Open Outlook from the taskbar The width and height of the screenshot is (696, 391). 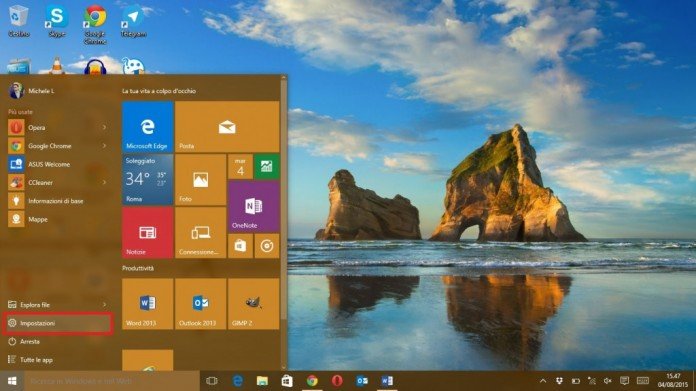coord(362,381)
